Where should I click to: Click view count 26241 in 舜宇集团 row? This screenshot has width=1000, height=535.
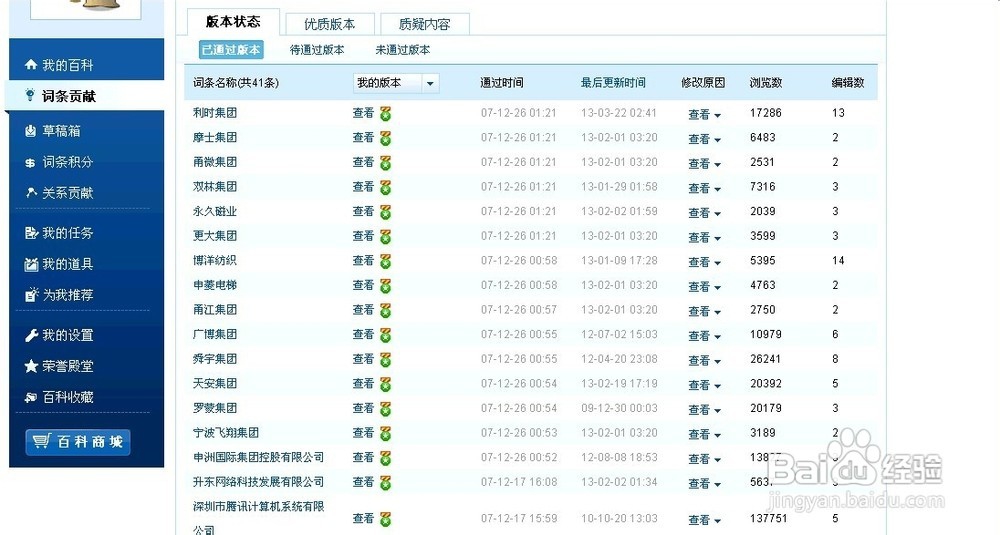(x=765, y=359)
